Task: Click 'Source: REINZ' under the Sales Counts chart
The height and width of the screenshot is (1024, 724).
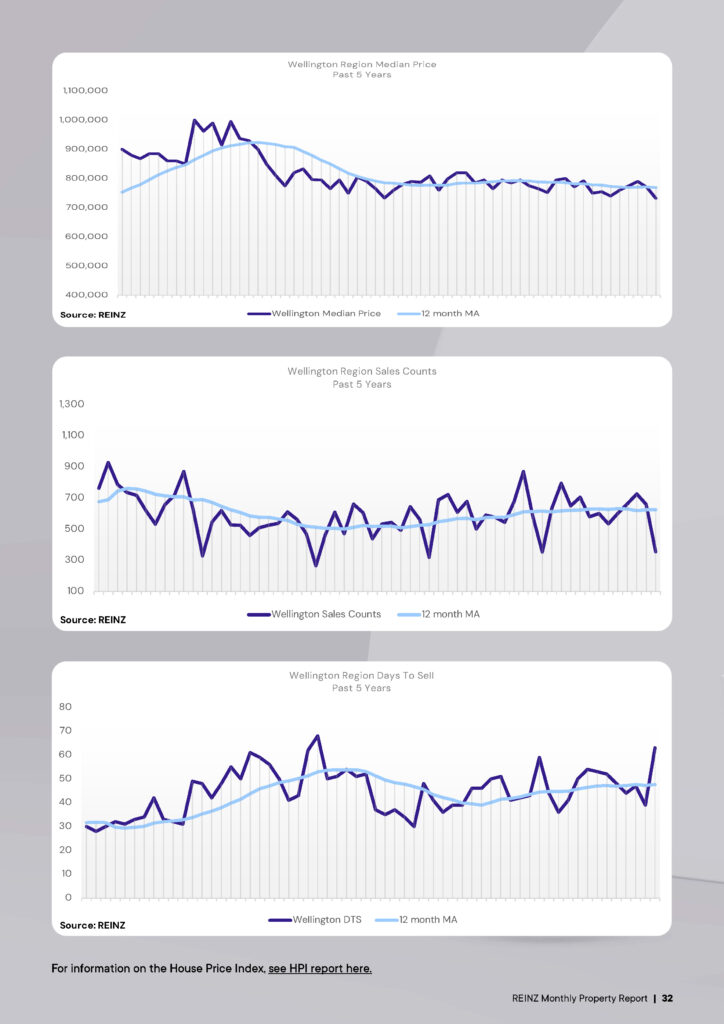Action: coord(93,620)
